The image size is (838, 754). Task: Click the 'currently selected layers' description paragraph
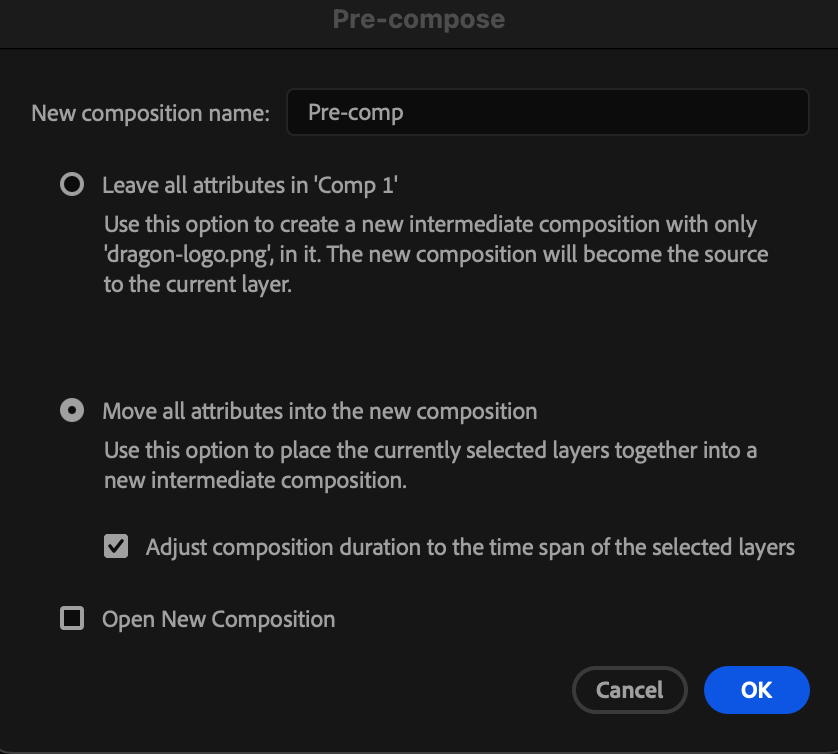(431, 465)
